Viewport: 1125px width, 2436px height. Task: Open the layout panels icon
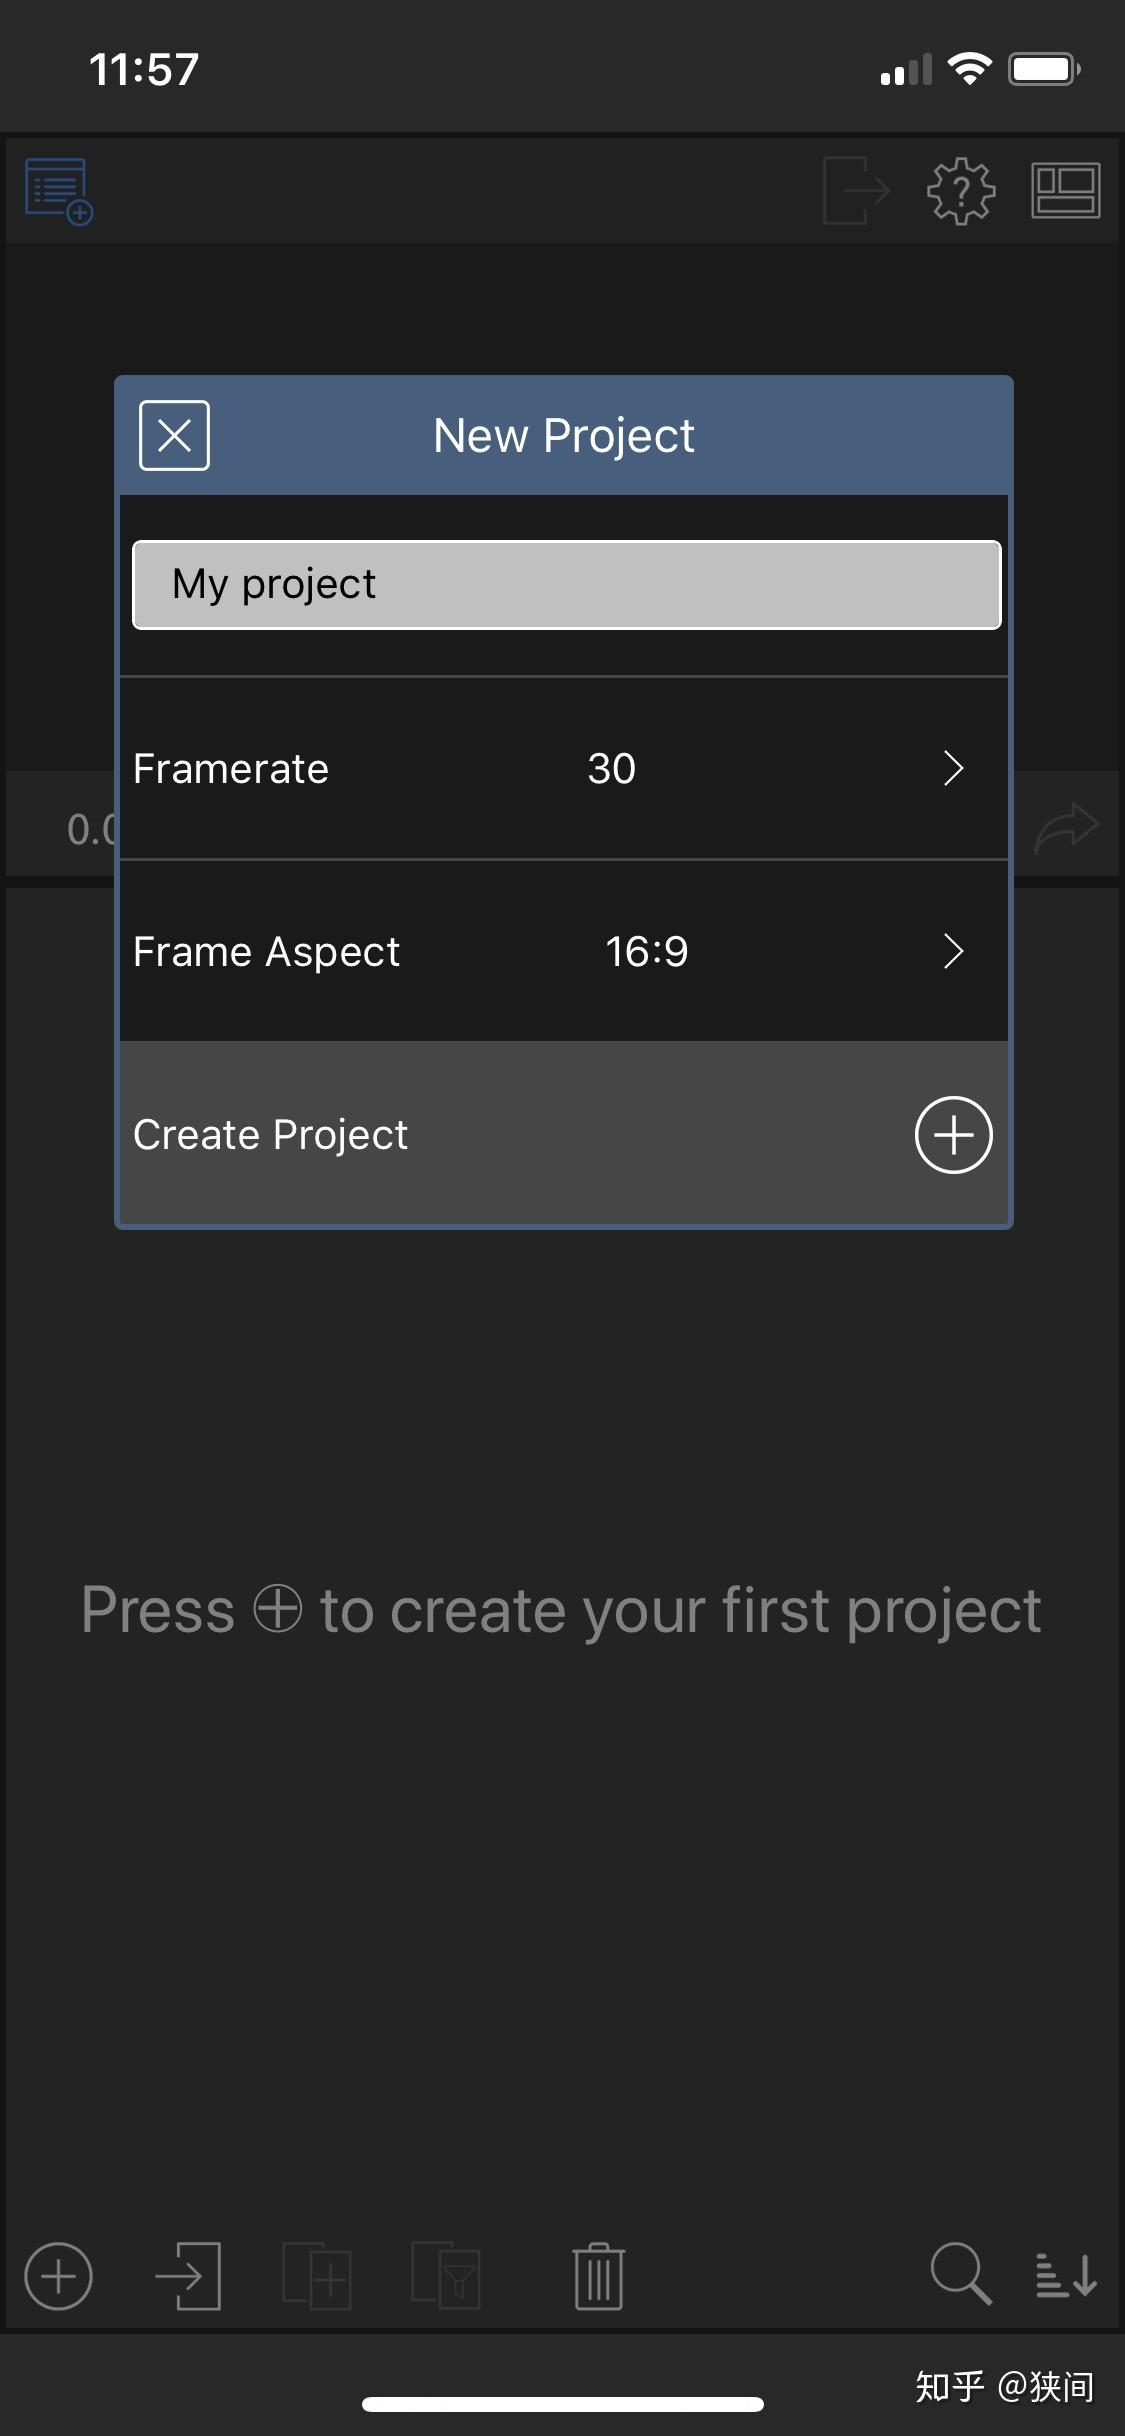coord(1066,190)
